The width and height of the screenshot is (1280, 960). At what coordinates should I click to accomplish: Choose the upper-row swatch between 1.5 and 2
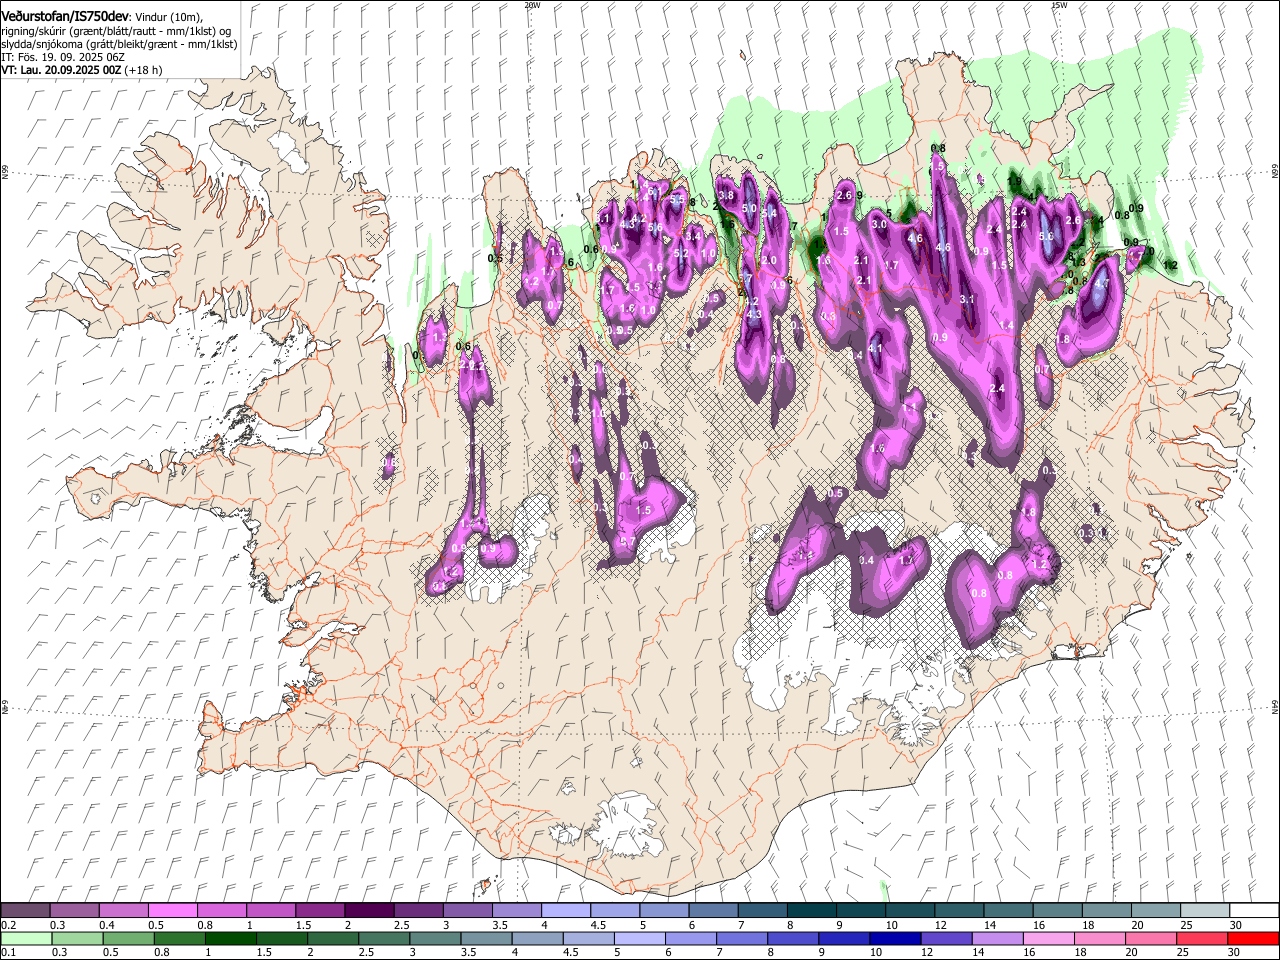point(320,911)
